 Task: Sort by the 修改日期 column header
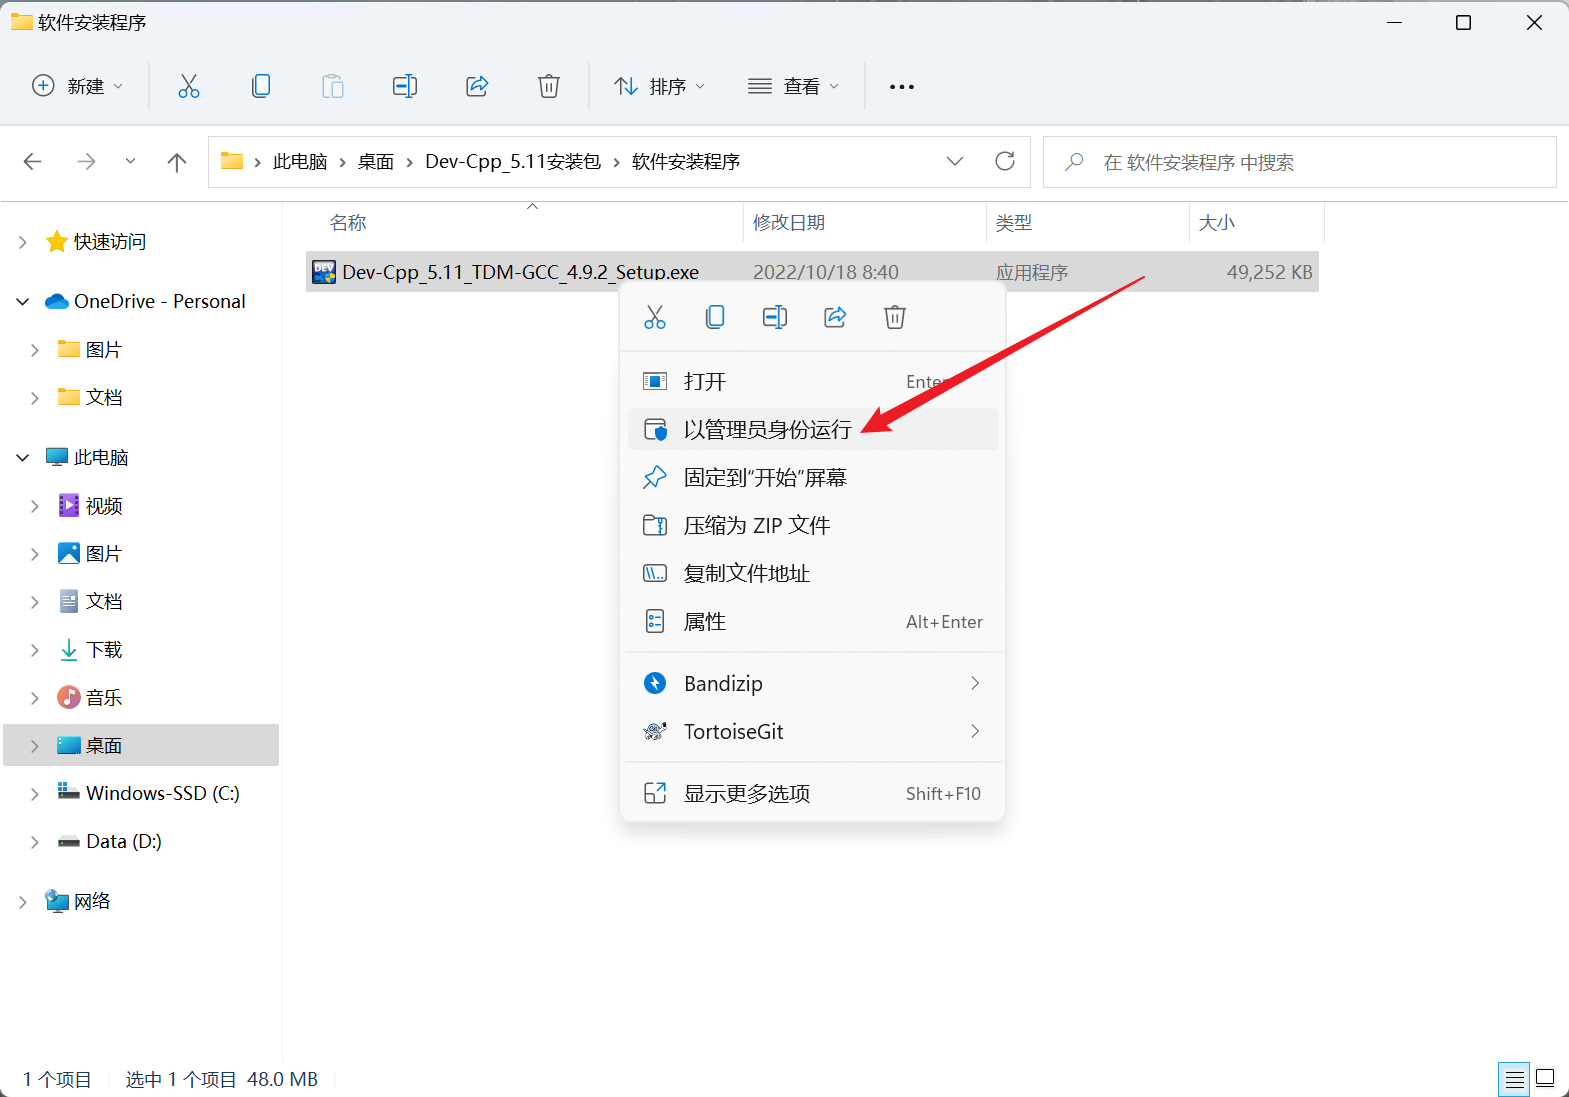coord(789,223)
